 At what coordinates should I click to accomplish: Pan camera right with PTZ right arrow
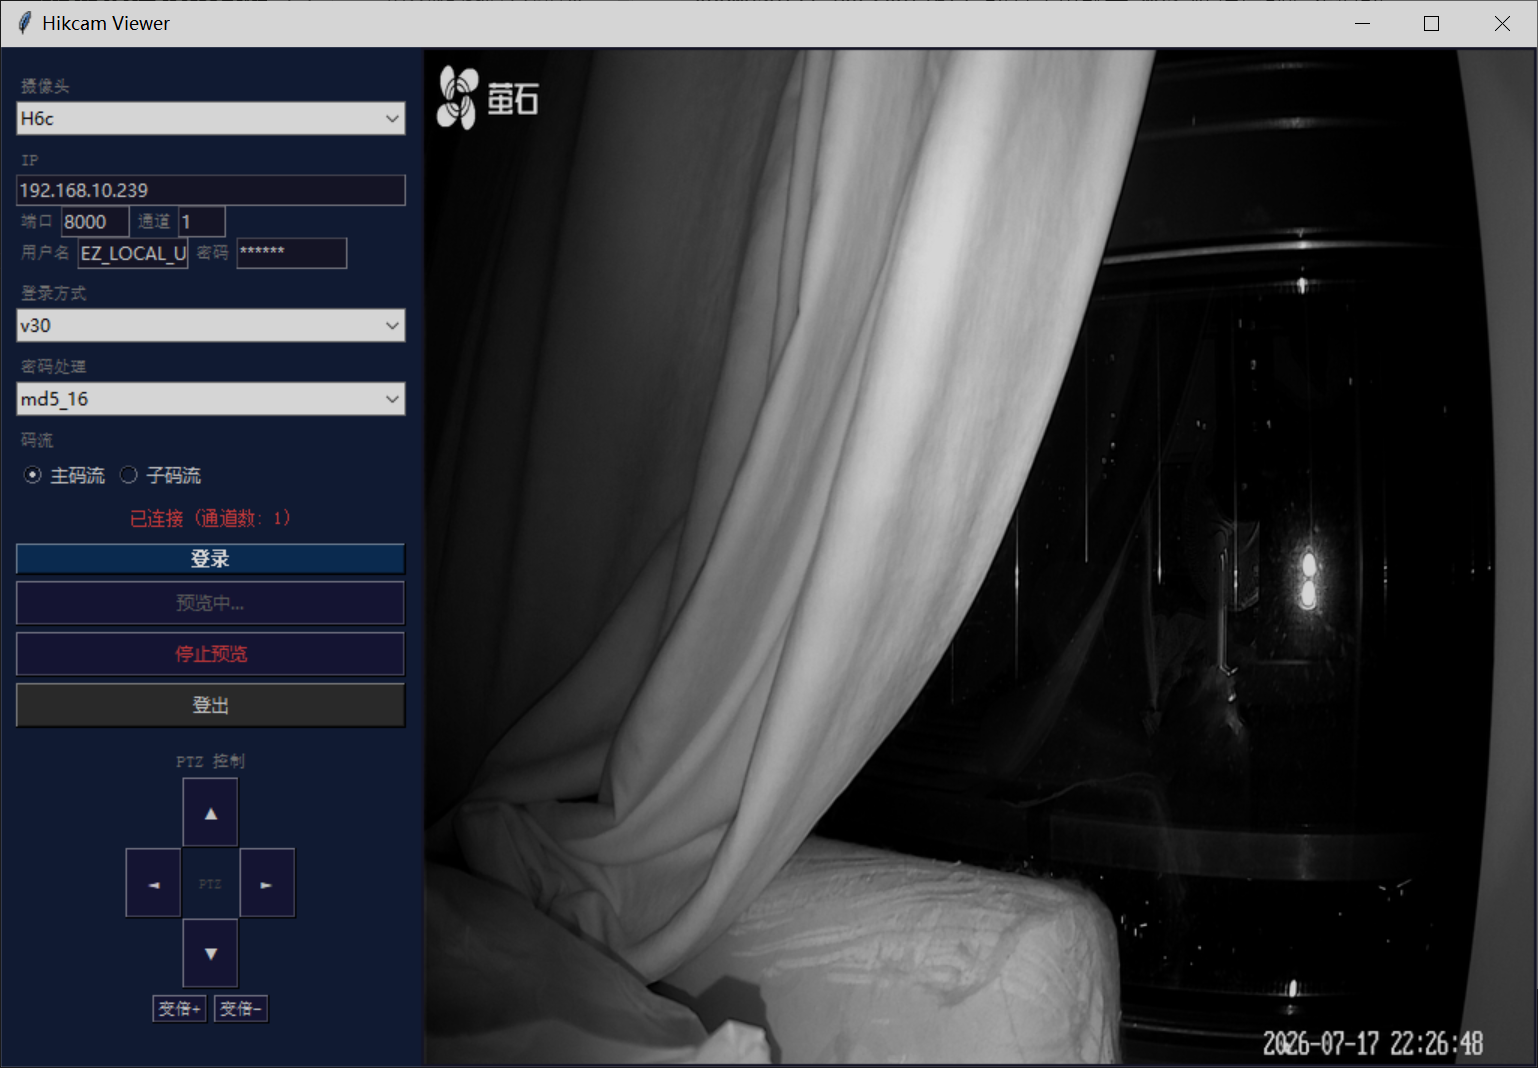[x=267, y=883]
